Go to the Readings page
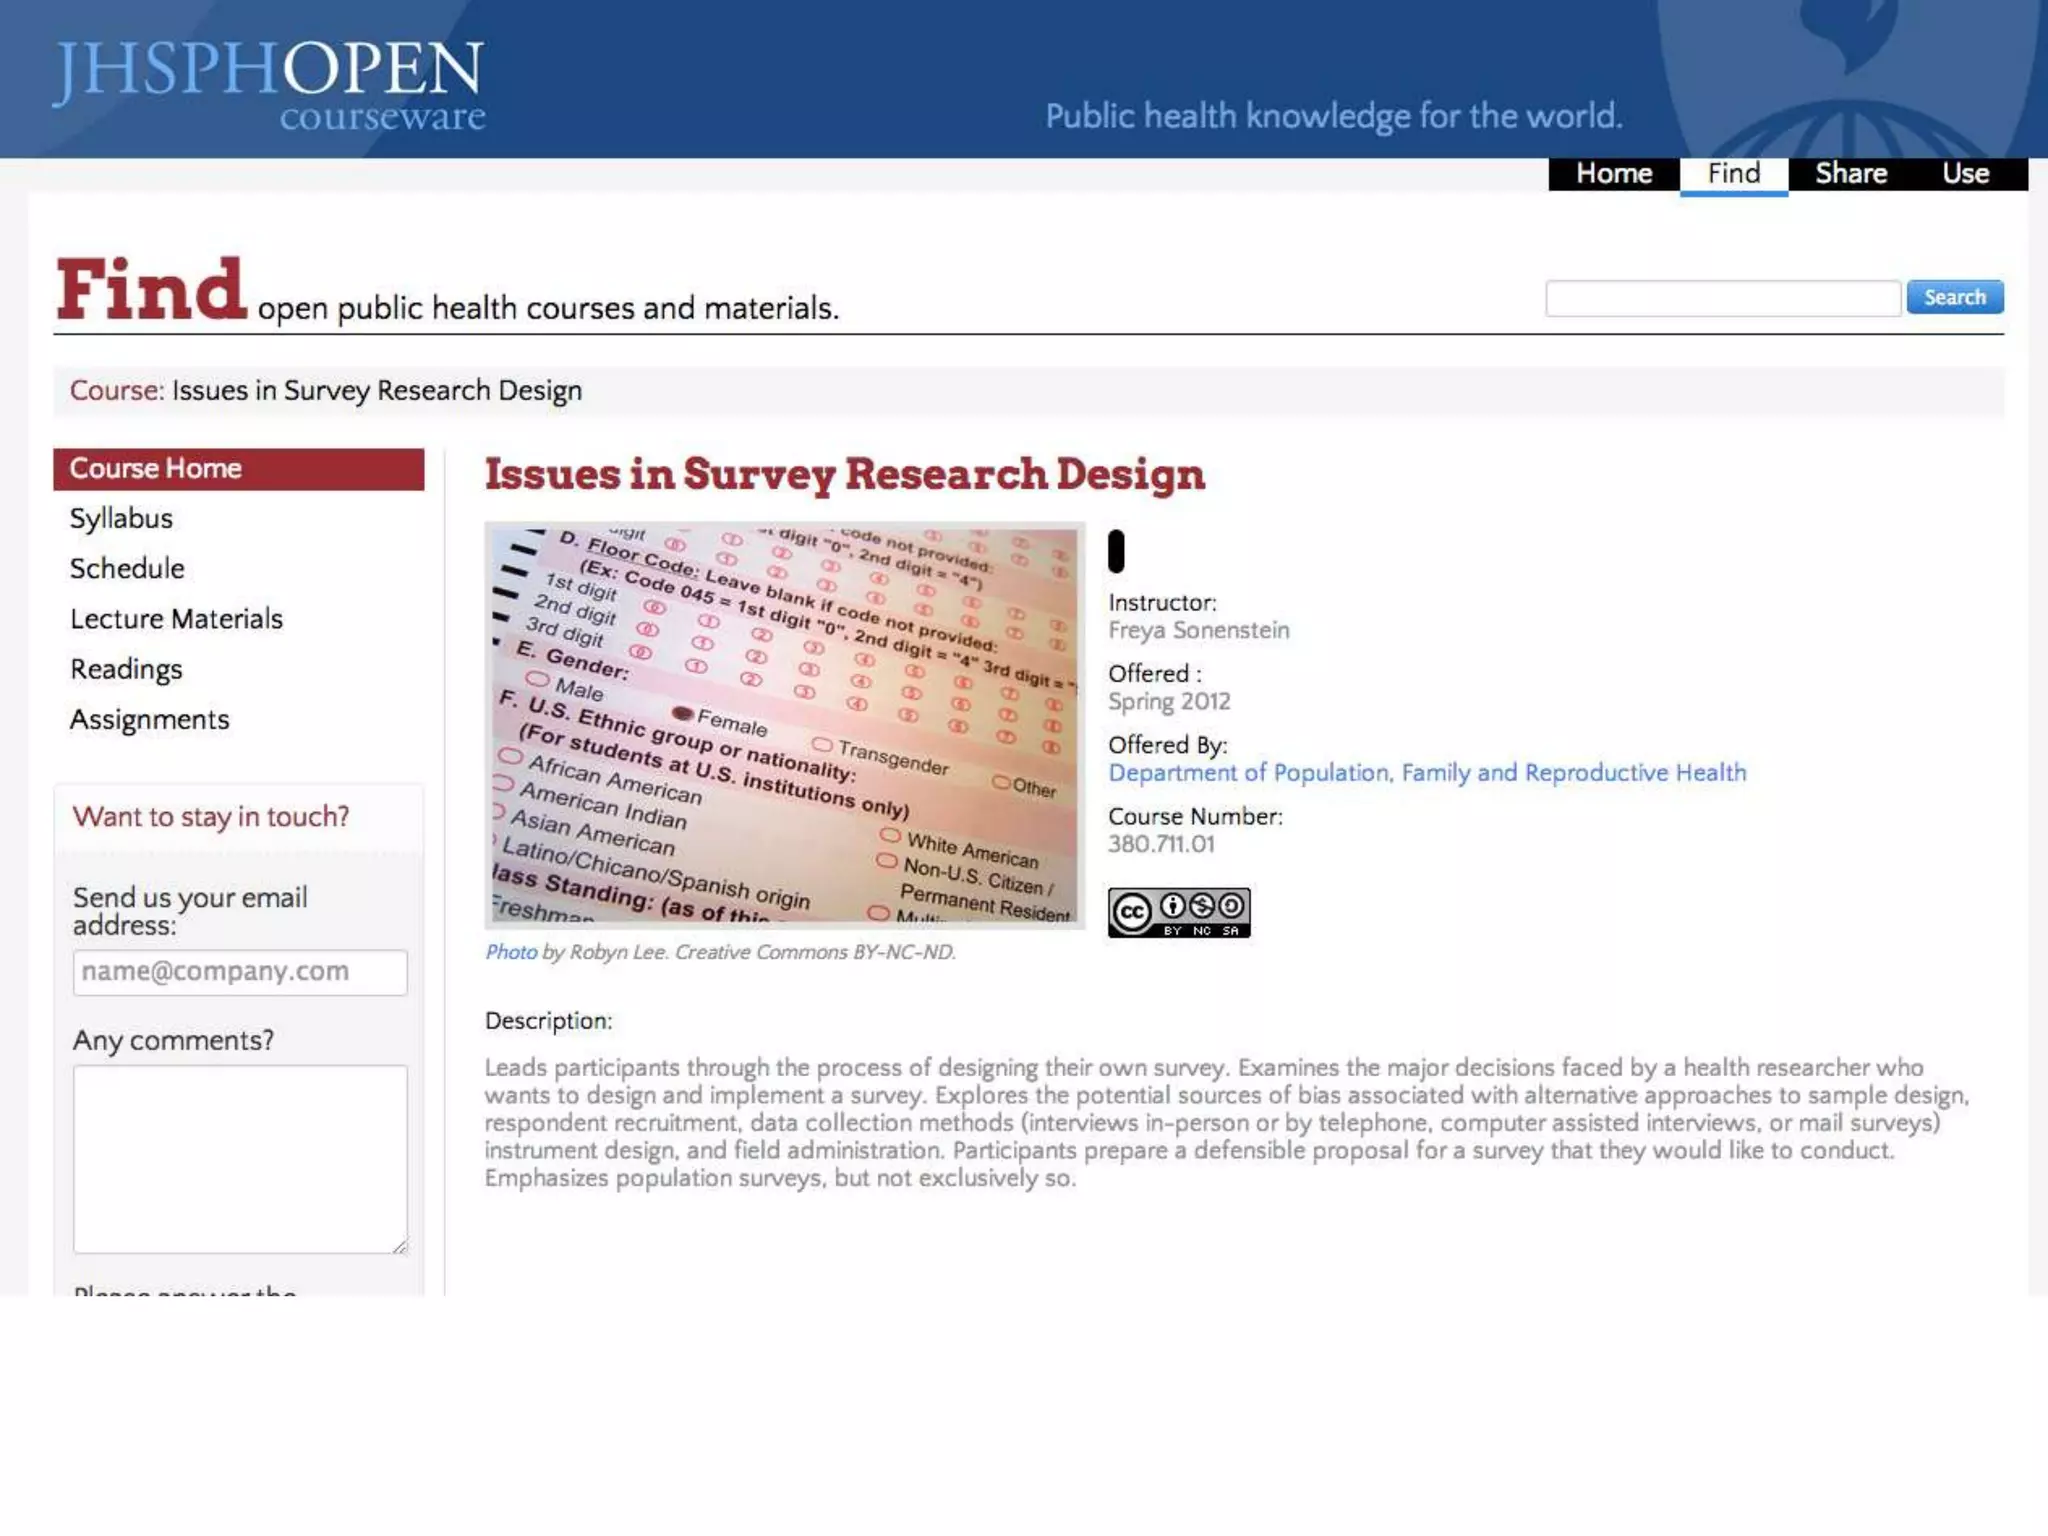The width and height of the screenshot is (2048, 1536). (x=126, y=669)
